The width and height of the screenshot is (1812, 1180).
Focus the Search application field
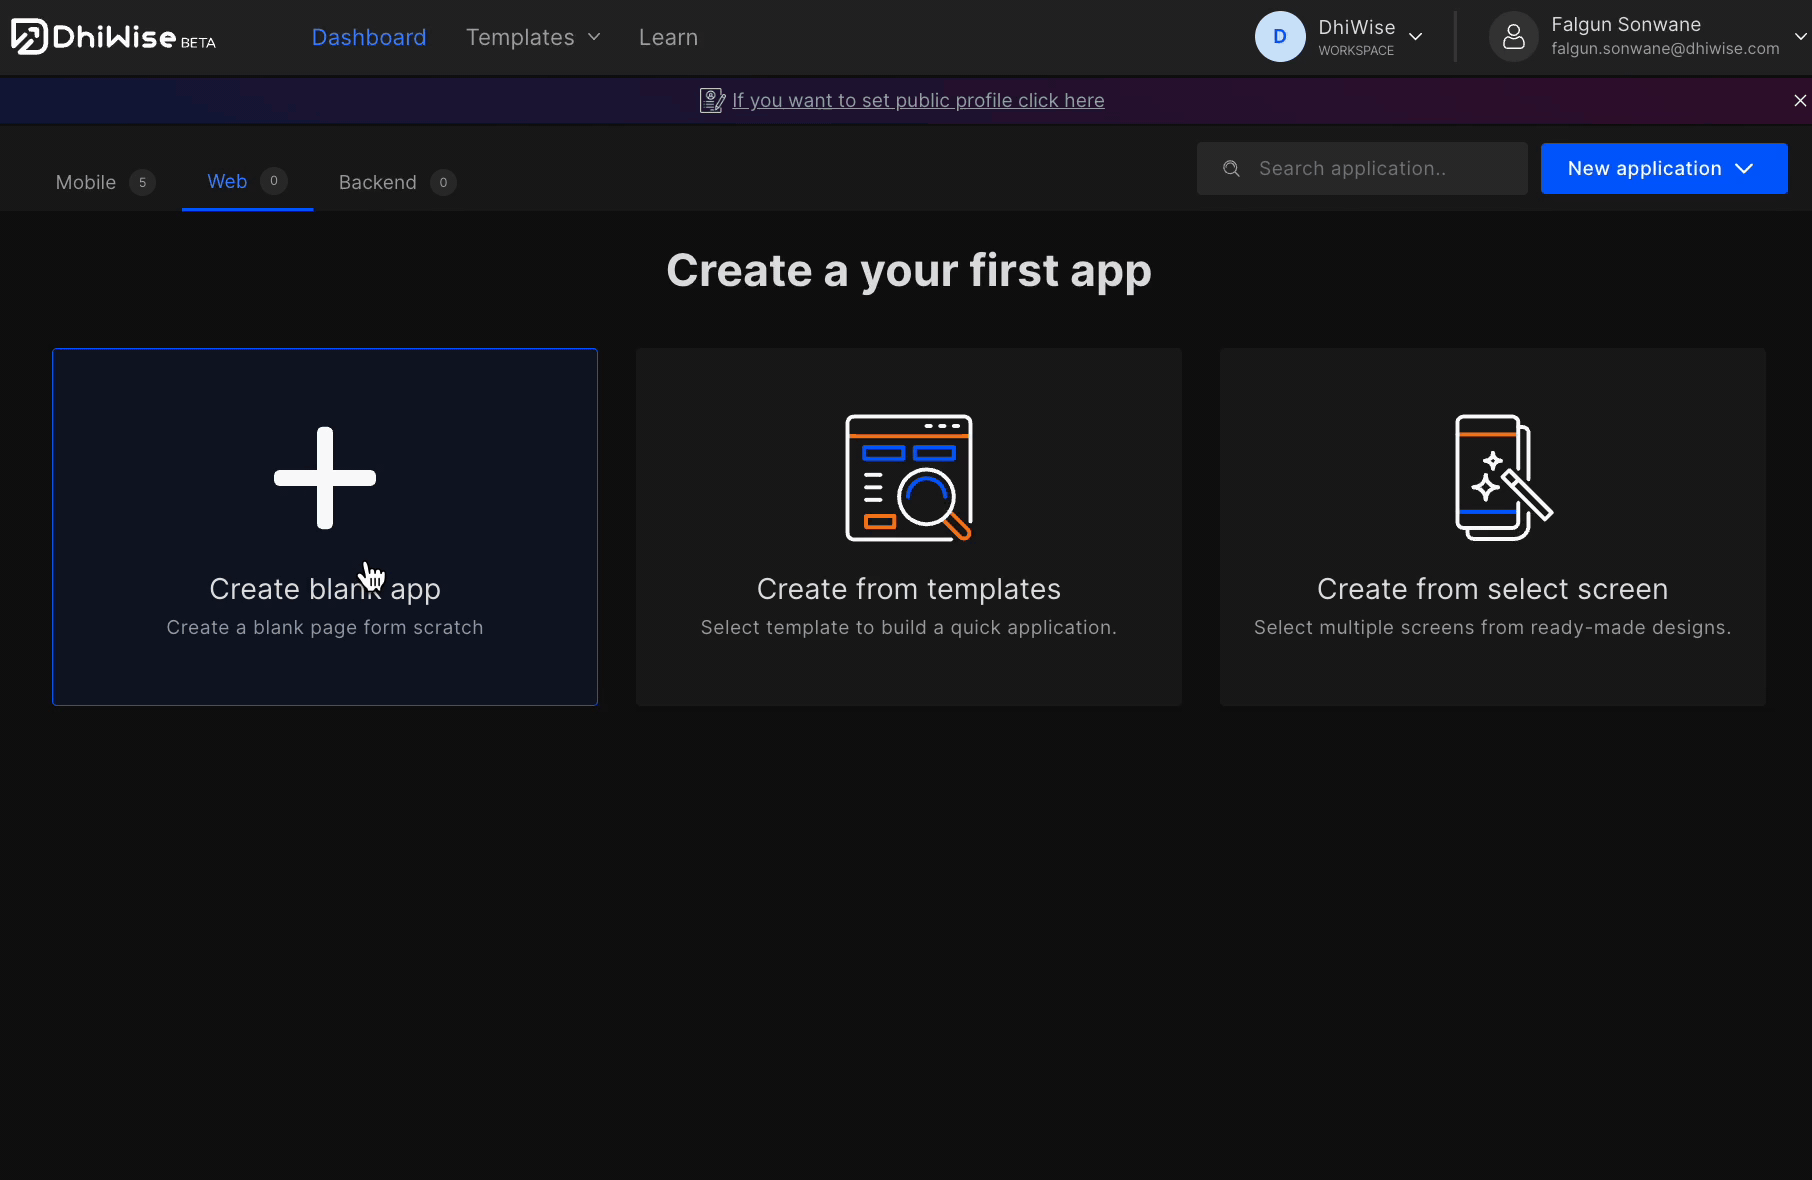click(1362, 168)
